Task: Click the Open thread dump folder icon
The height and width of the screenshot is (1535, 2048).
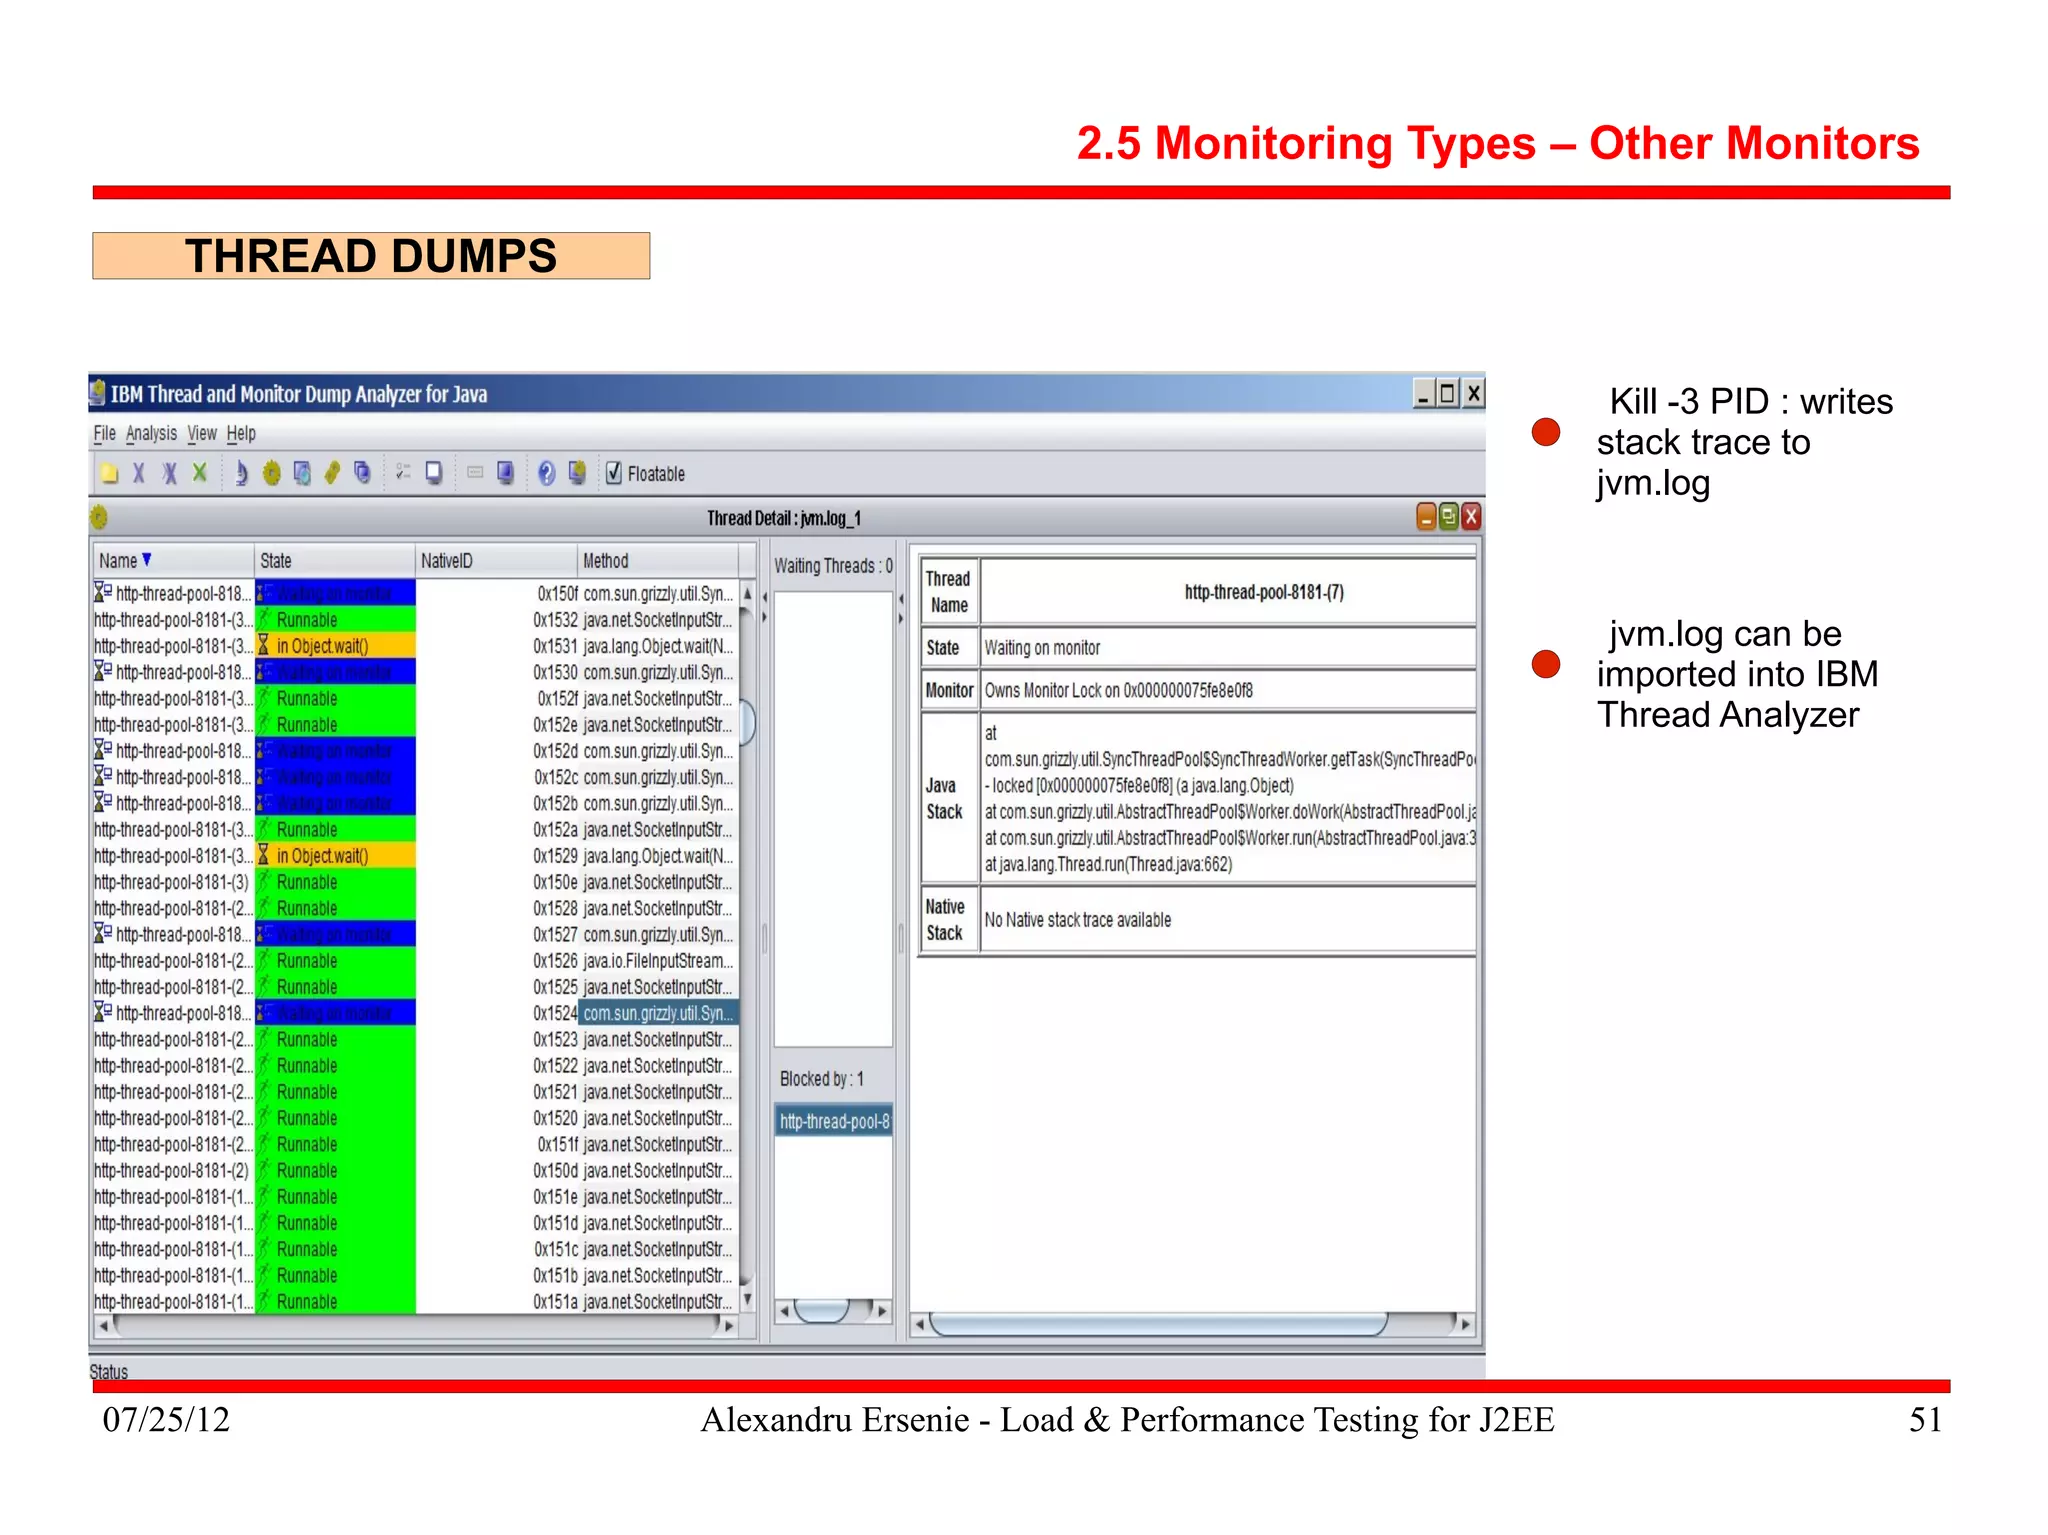Action: point(110,473)
